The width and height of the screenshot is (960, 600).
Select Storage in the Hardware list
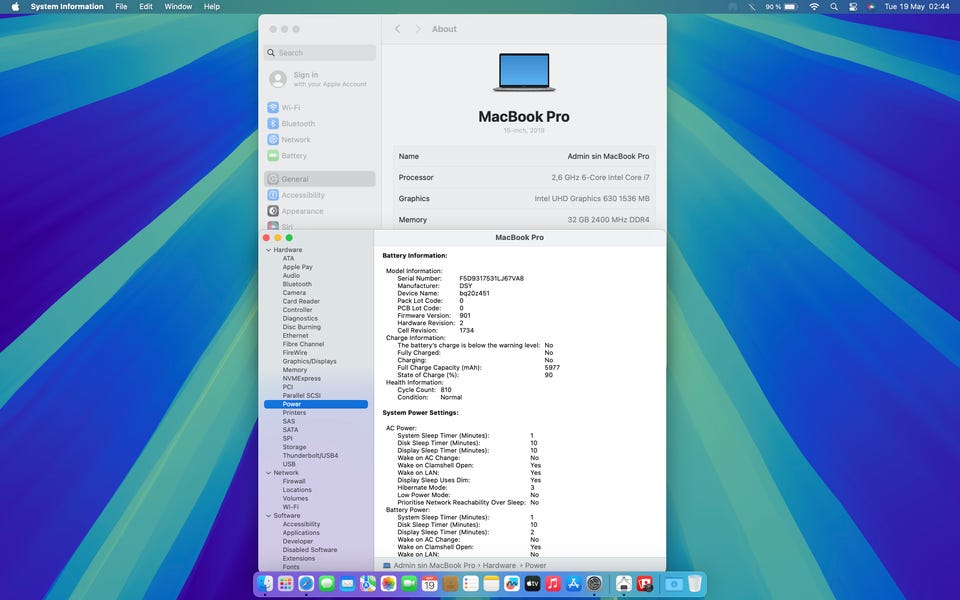pyautogui.click(x=294, y=447)
